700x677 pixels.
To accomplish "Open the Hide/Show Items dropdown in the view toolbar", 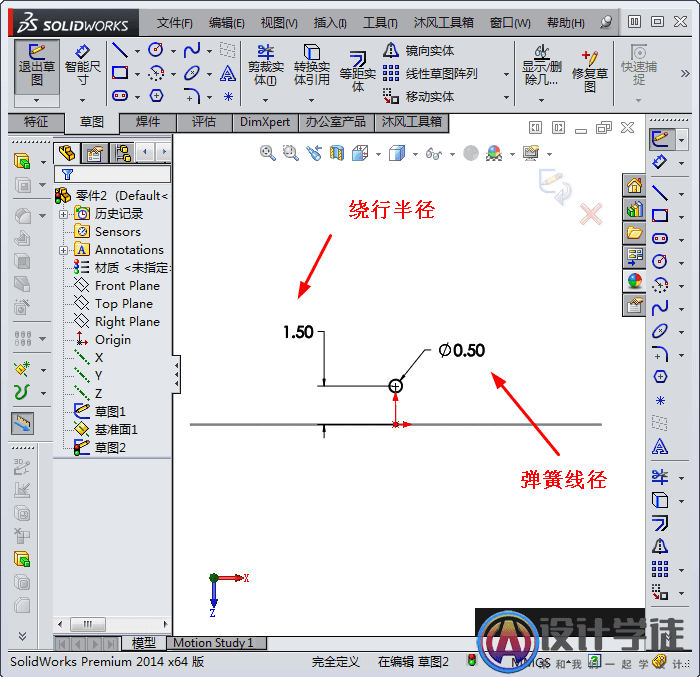I will click(452, 155).
